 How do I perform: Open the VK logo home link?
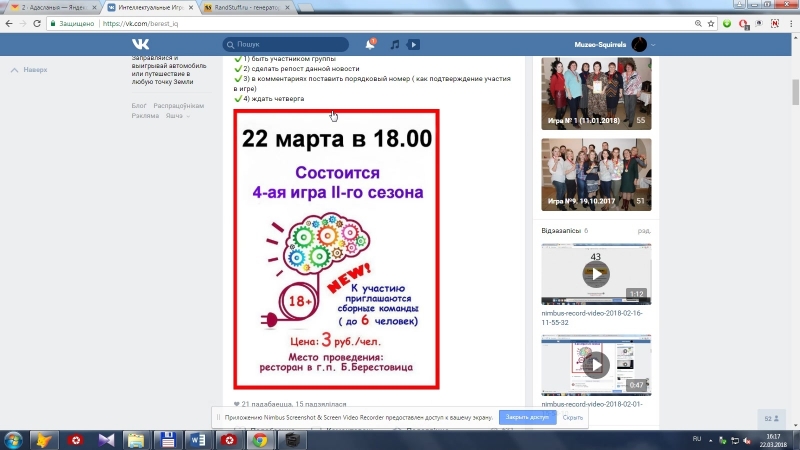[x=140, y=44]
